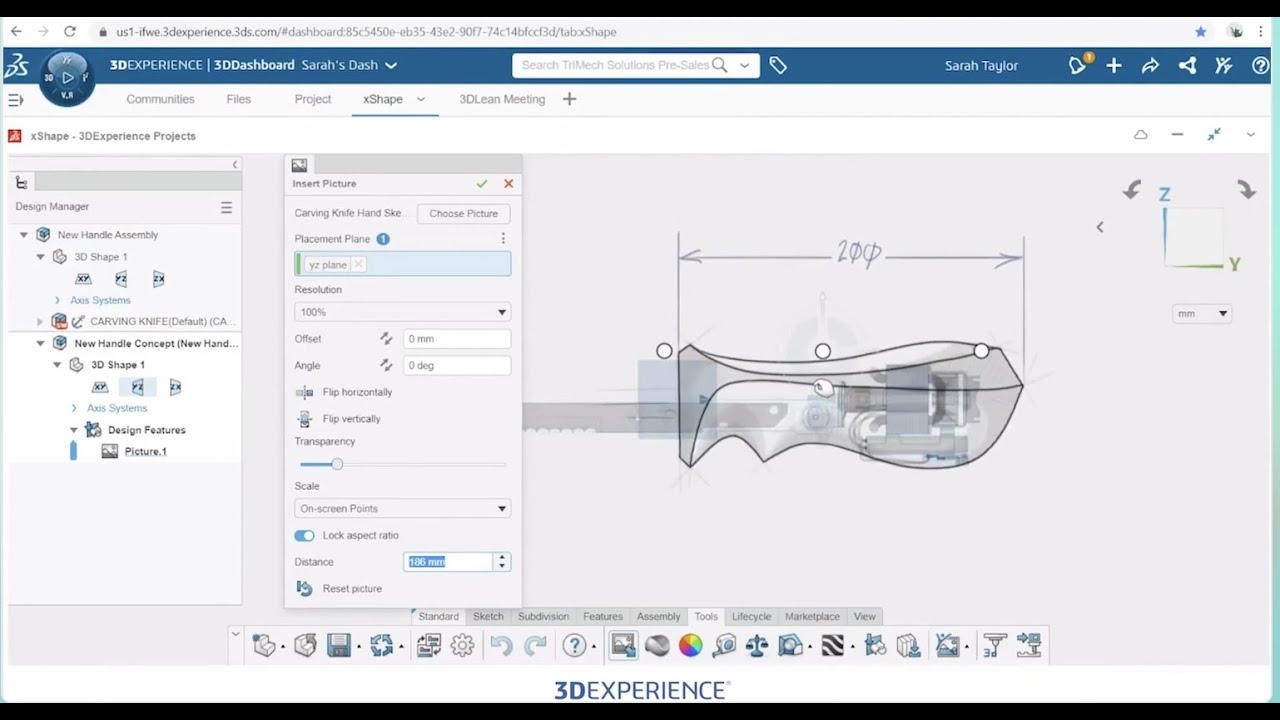The height and width of the screenshot is (720, 1280).
Task: Reverse the Angle direction icon
Action: (386, 365)
